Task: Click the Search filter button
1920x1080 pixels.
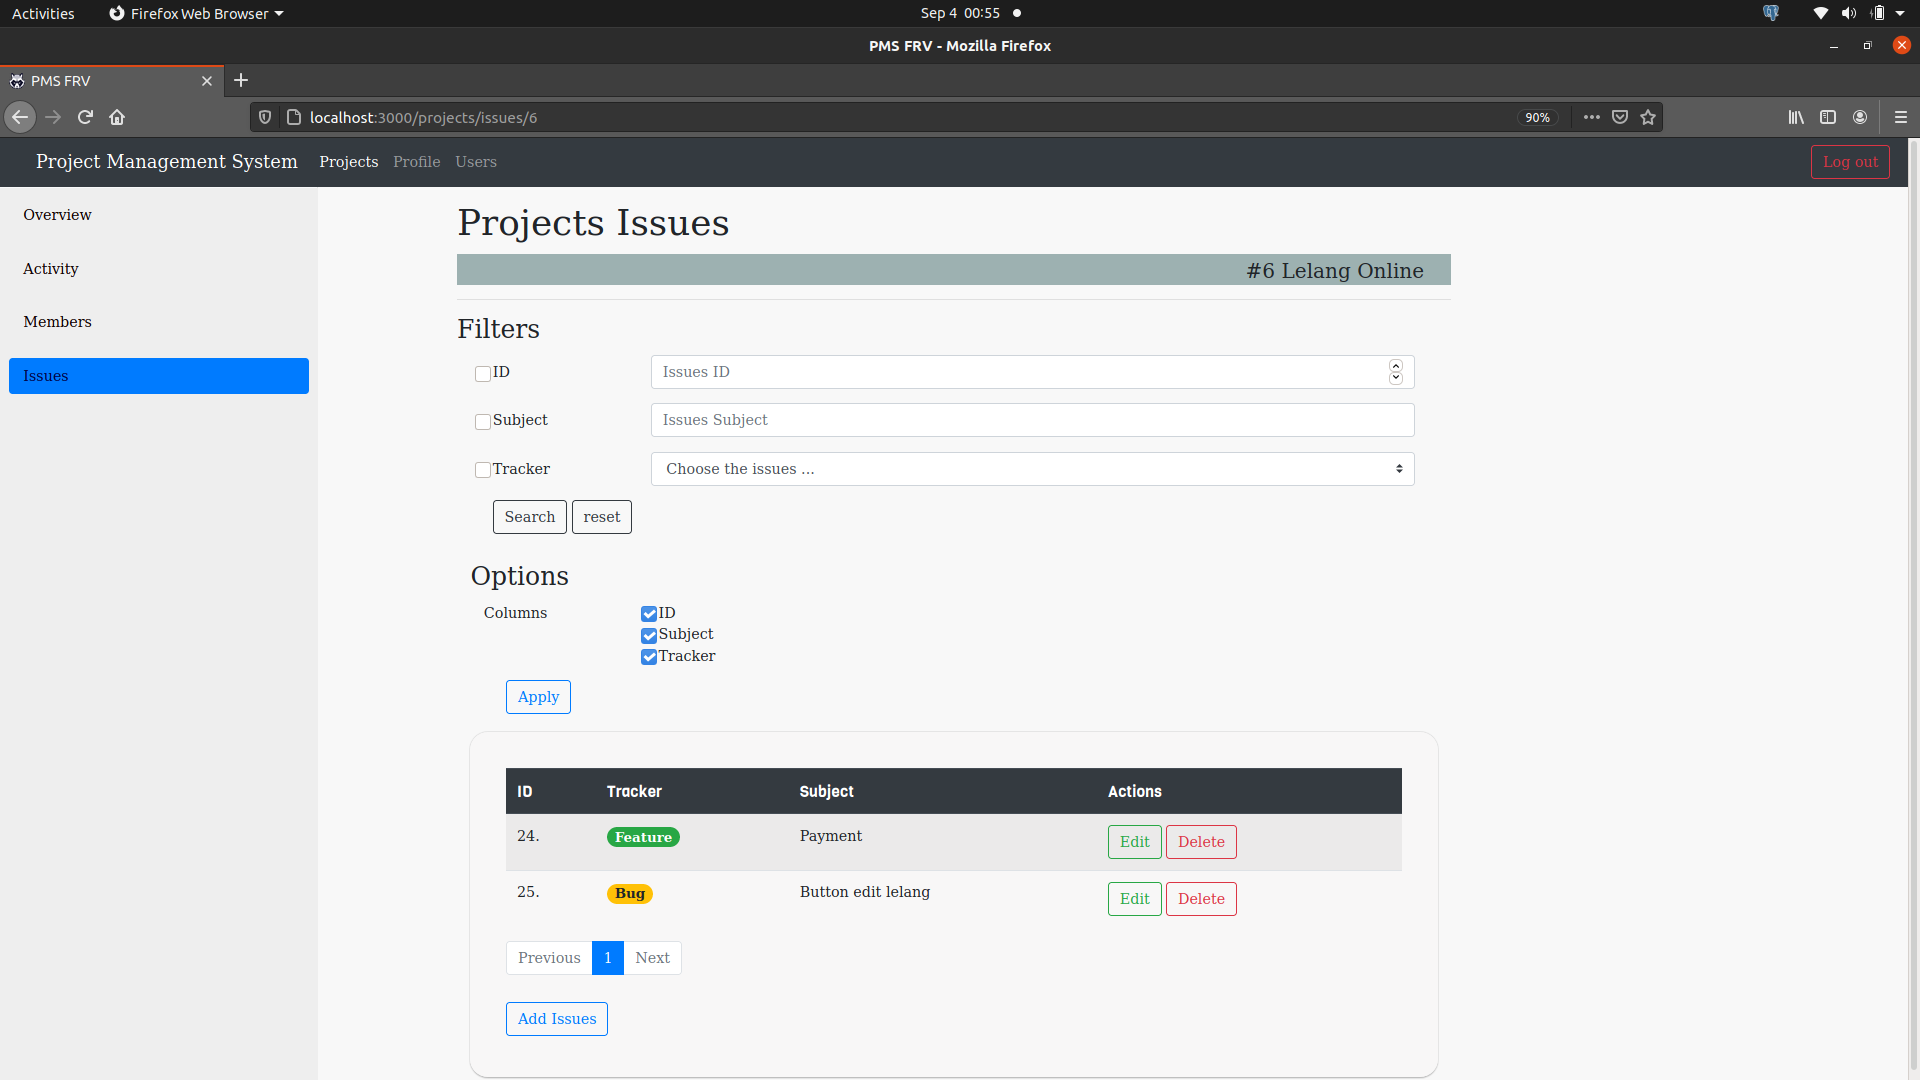Action: click(x=529, y=517)
